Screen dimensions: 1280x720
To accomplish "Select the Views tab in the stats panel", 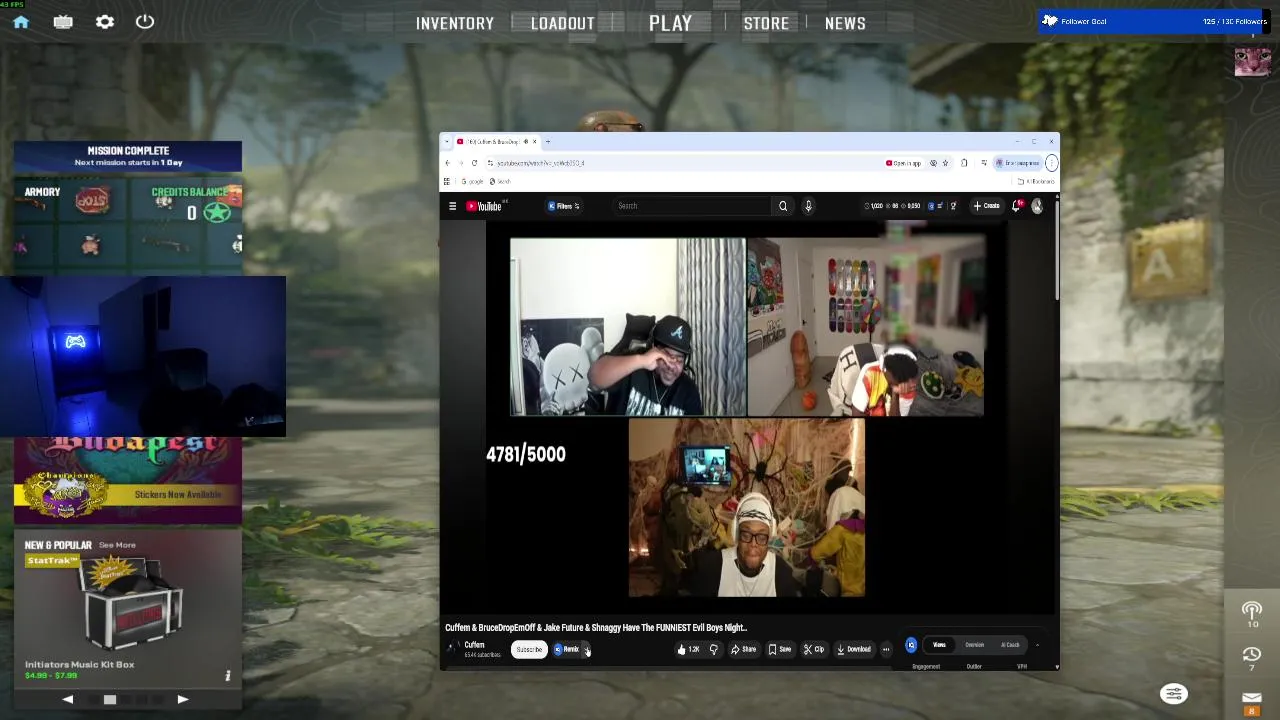I will (x=939, y=645).
